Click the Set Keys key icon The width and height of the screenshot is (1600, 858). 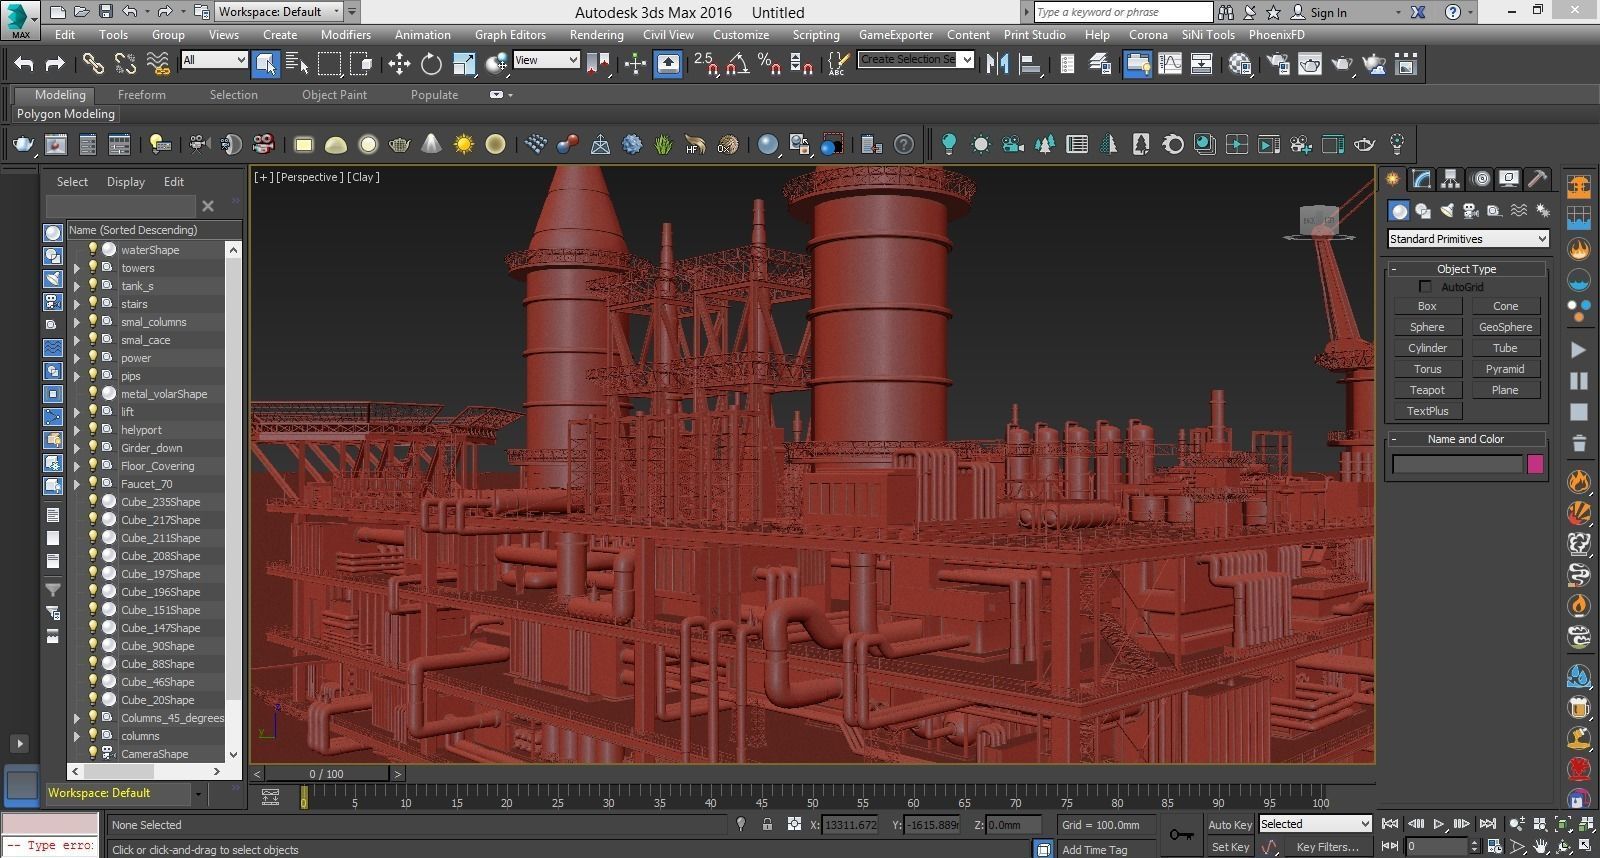point(1181,835)
